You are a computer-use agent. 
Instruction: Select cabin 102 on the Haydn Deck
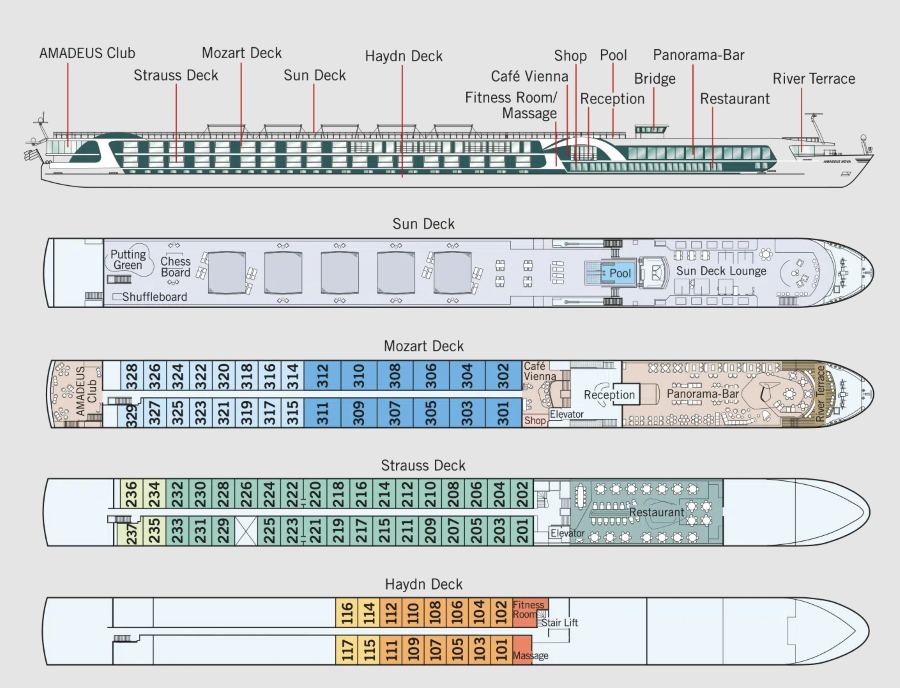tap(501, 612)
